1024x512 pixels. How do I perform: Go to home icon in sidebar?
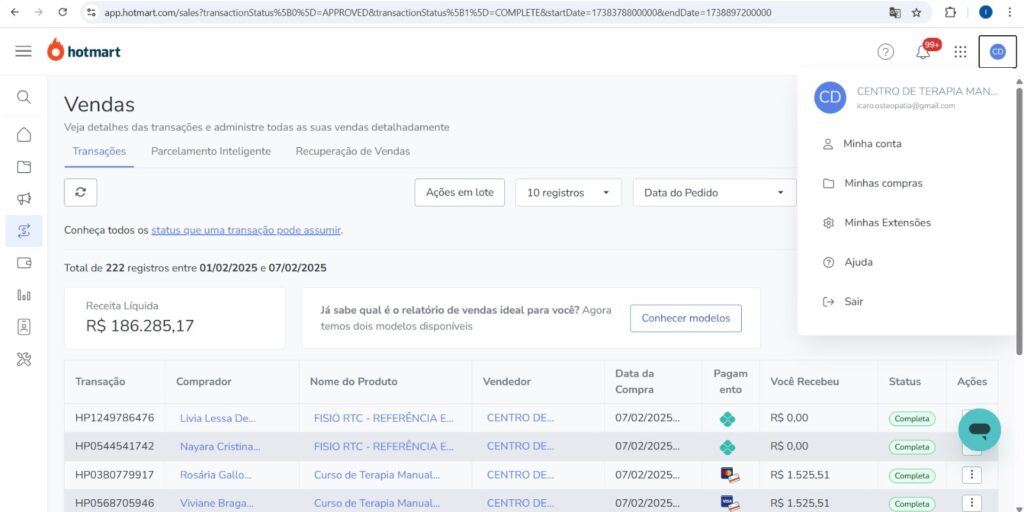coord(24,135)
